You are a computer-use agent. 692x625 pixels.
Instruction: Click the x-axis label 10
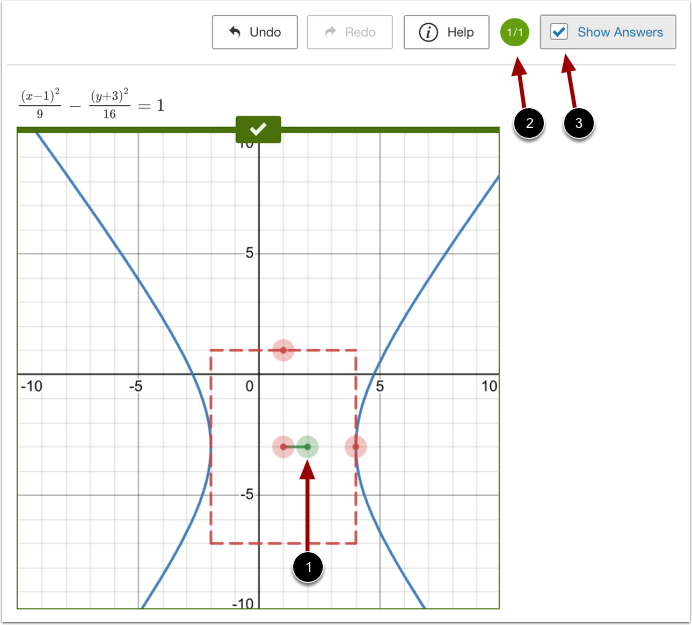(489, 386)
